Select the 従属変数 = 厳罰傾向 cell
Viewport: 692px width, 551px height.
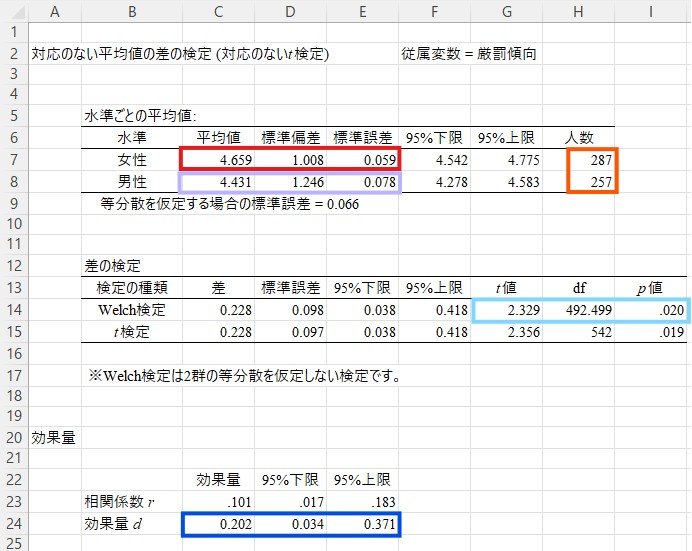pos(468,54)
